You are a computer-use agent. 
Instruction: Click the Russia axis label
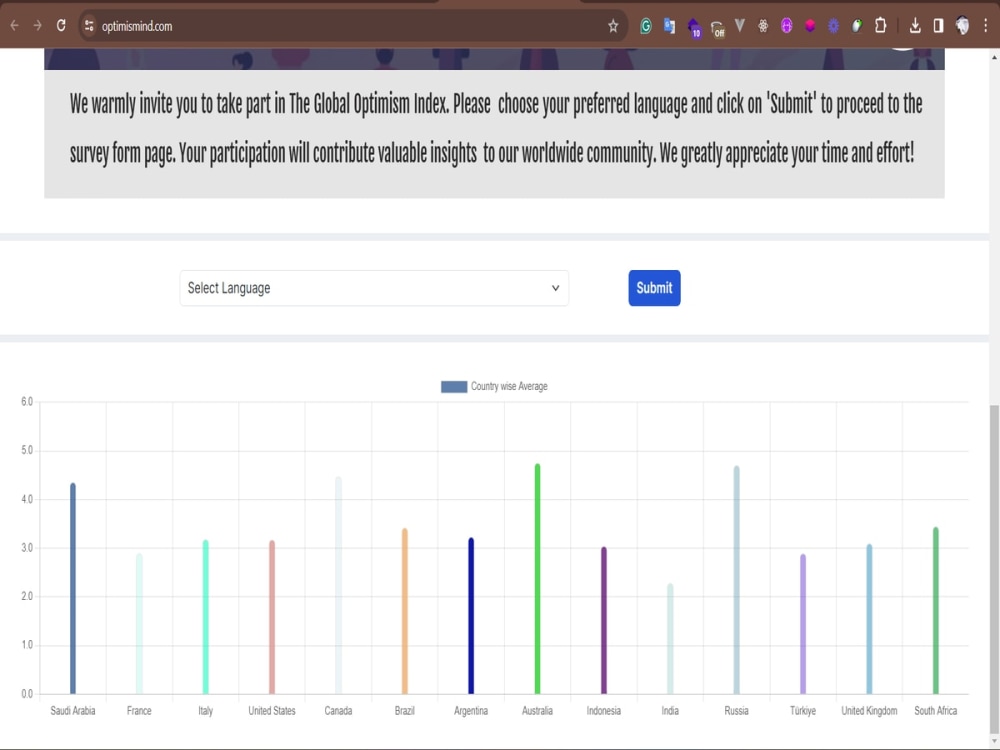pos(736,710)
